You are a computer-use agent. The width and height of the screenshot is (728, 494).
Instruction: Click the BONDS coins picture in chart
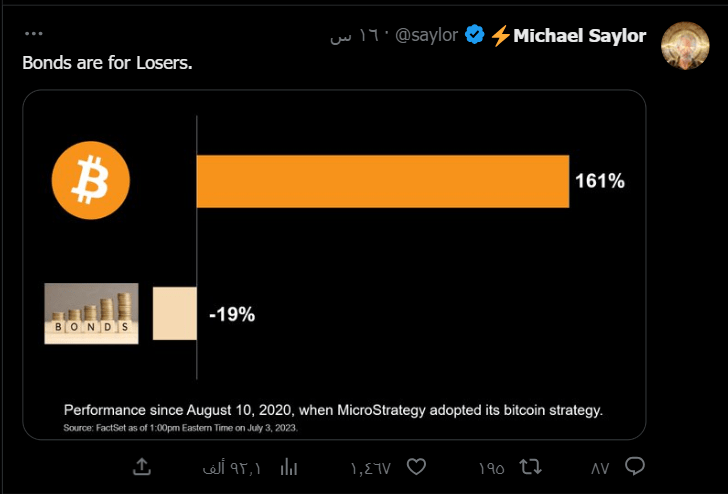[91, 313]
